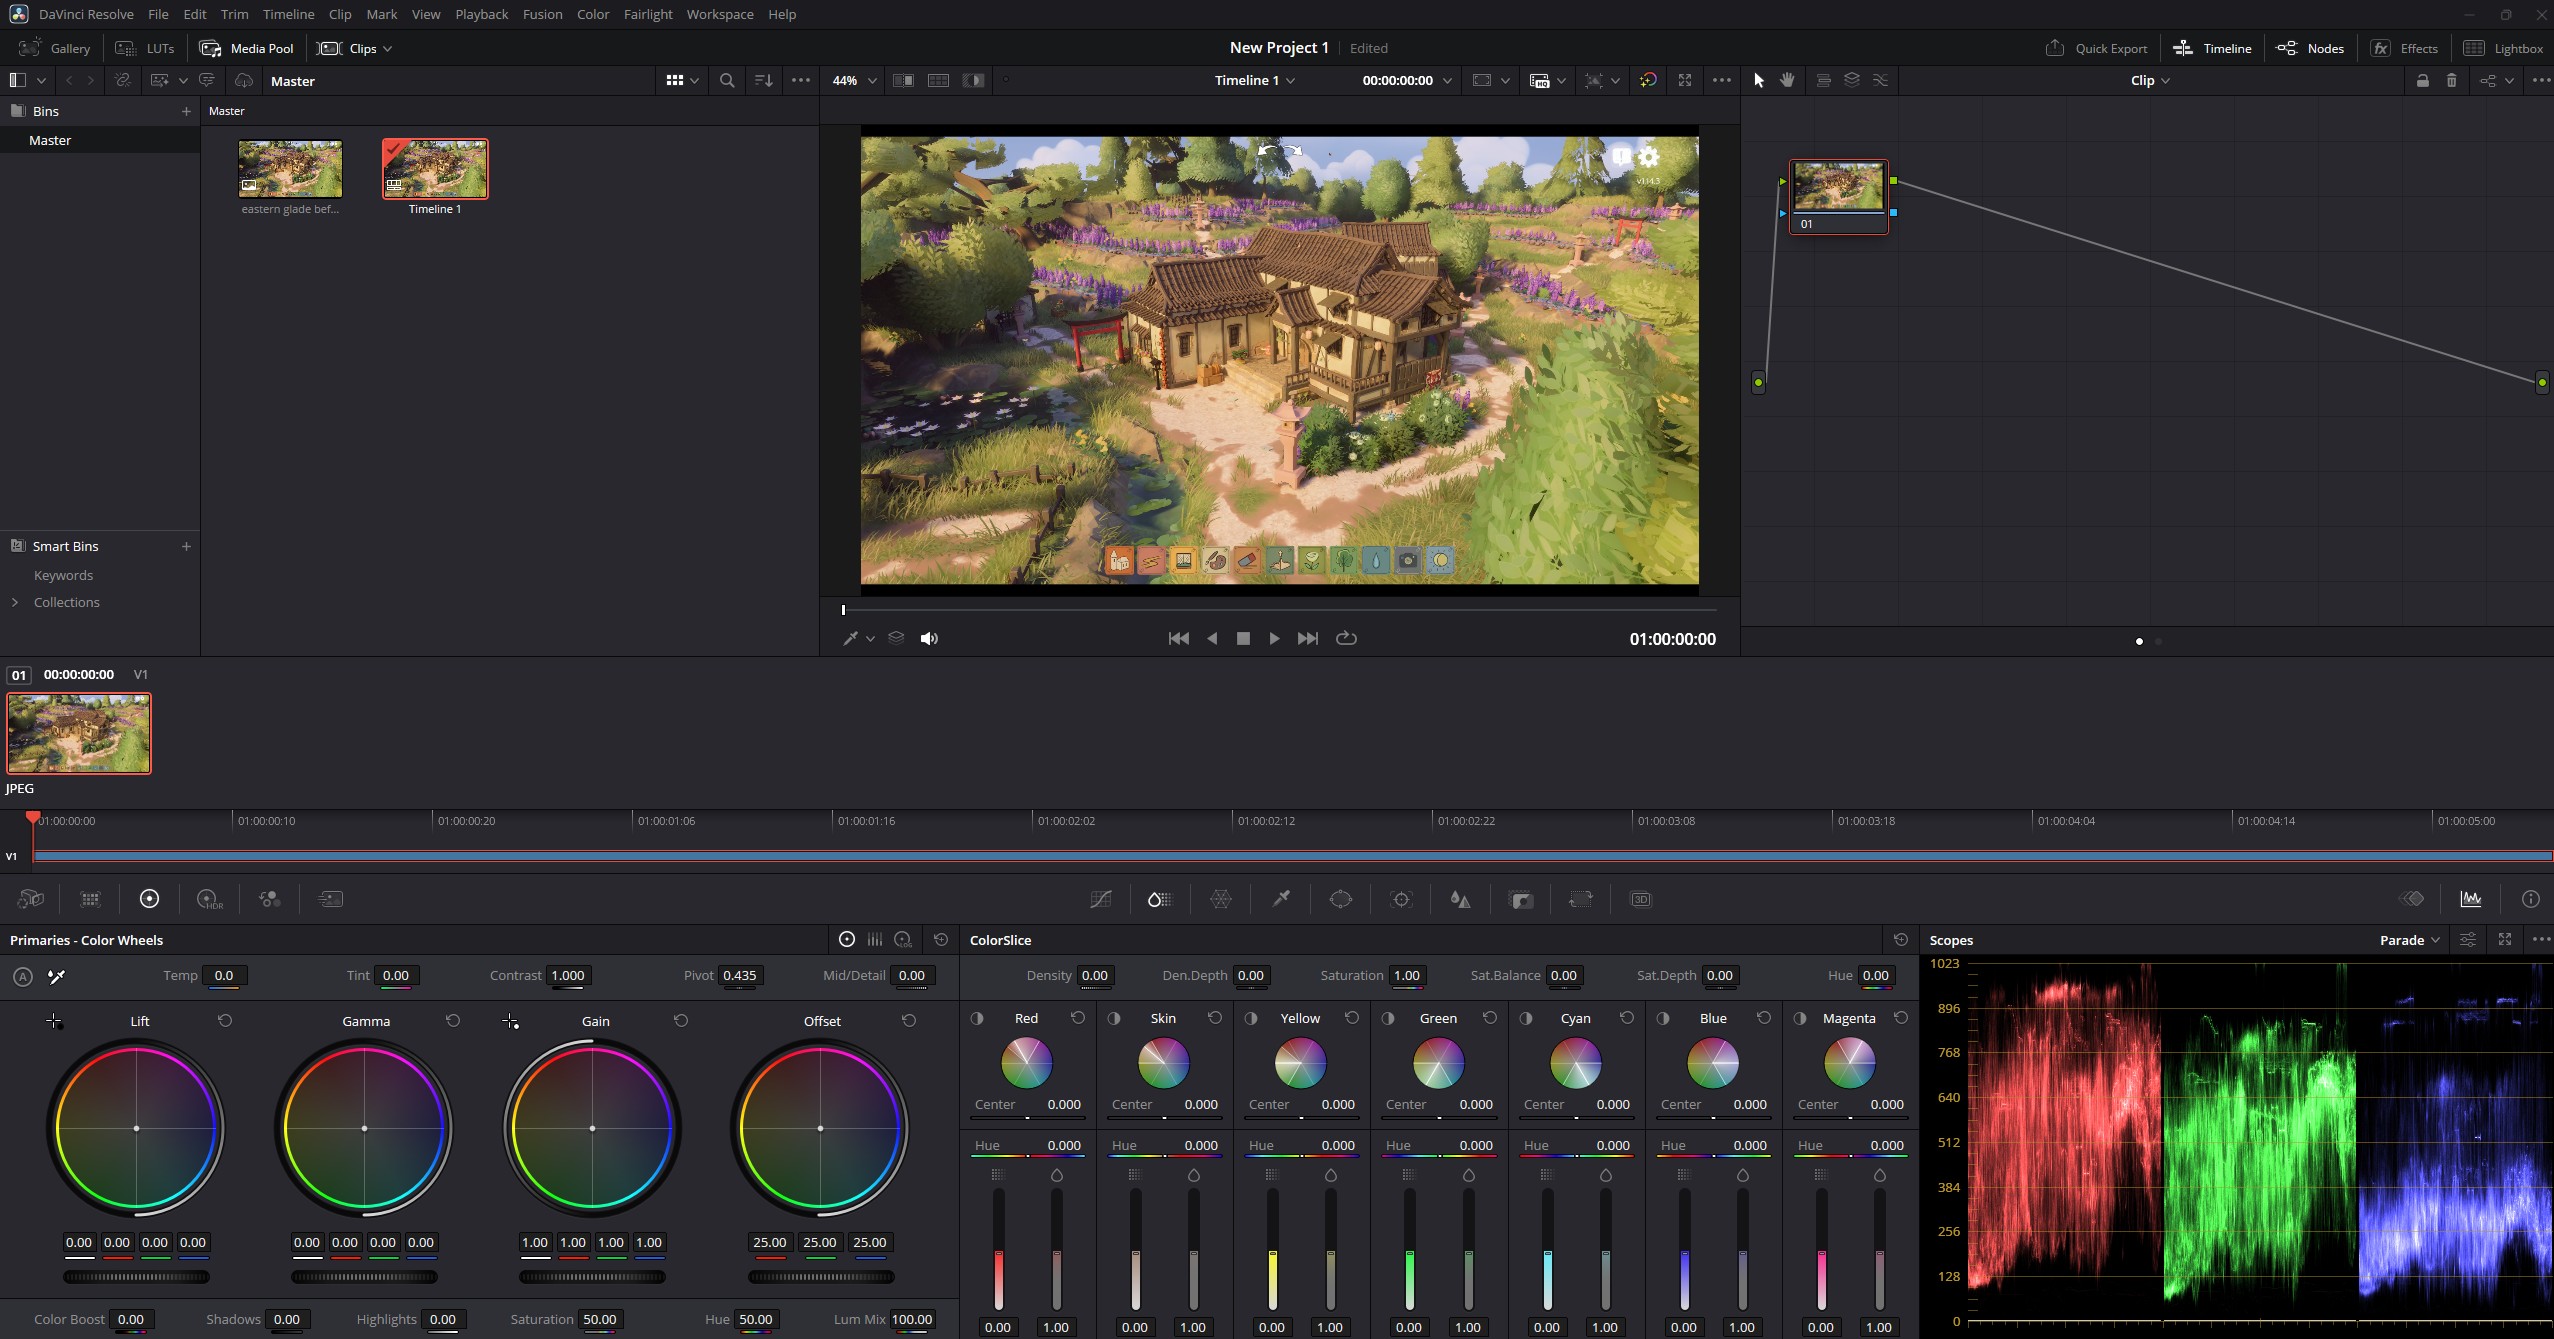Image resolution: width=2554 pixels, height=1339 pixels.
Task: Open the Fairlight menu
Action: pos(648,14)
